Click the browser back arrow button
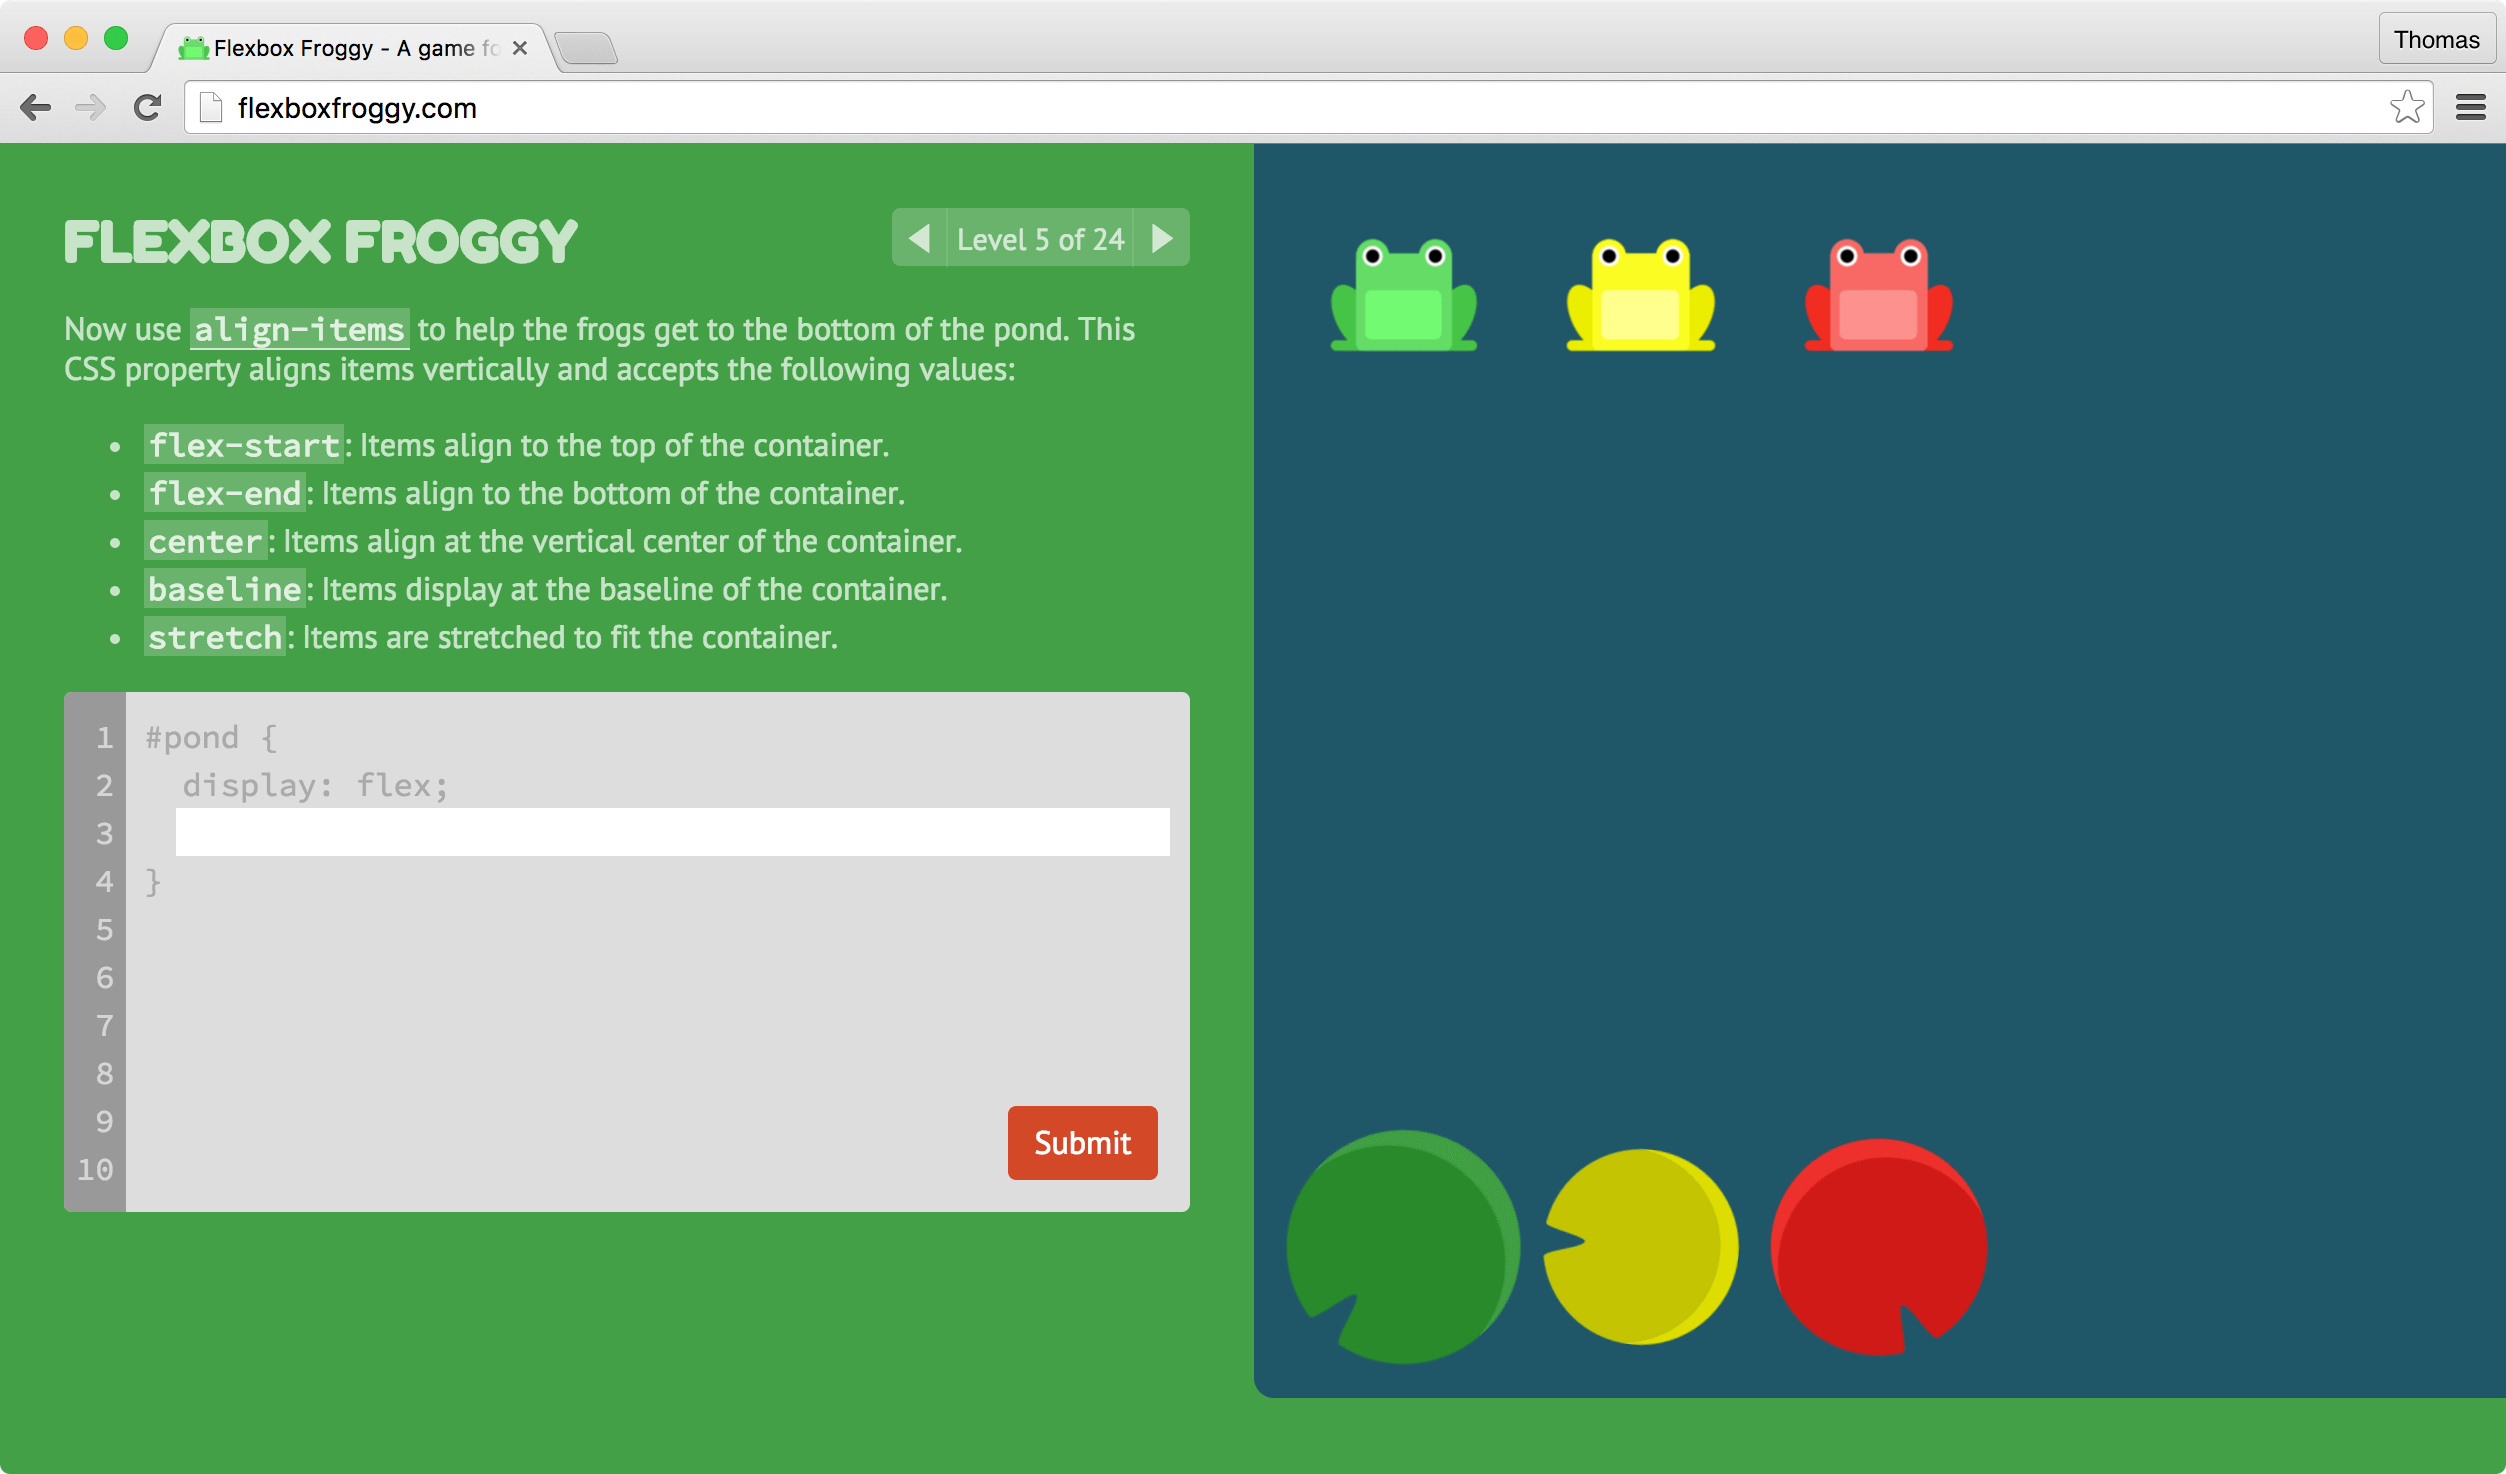 (x=35, y=109)
